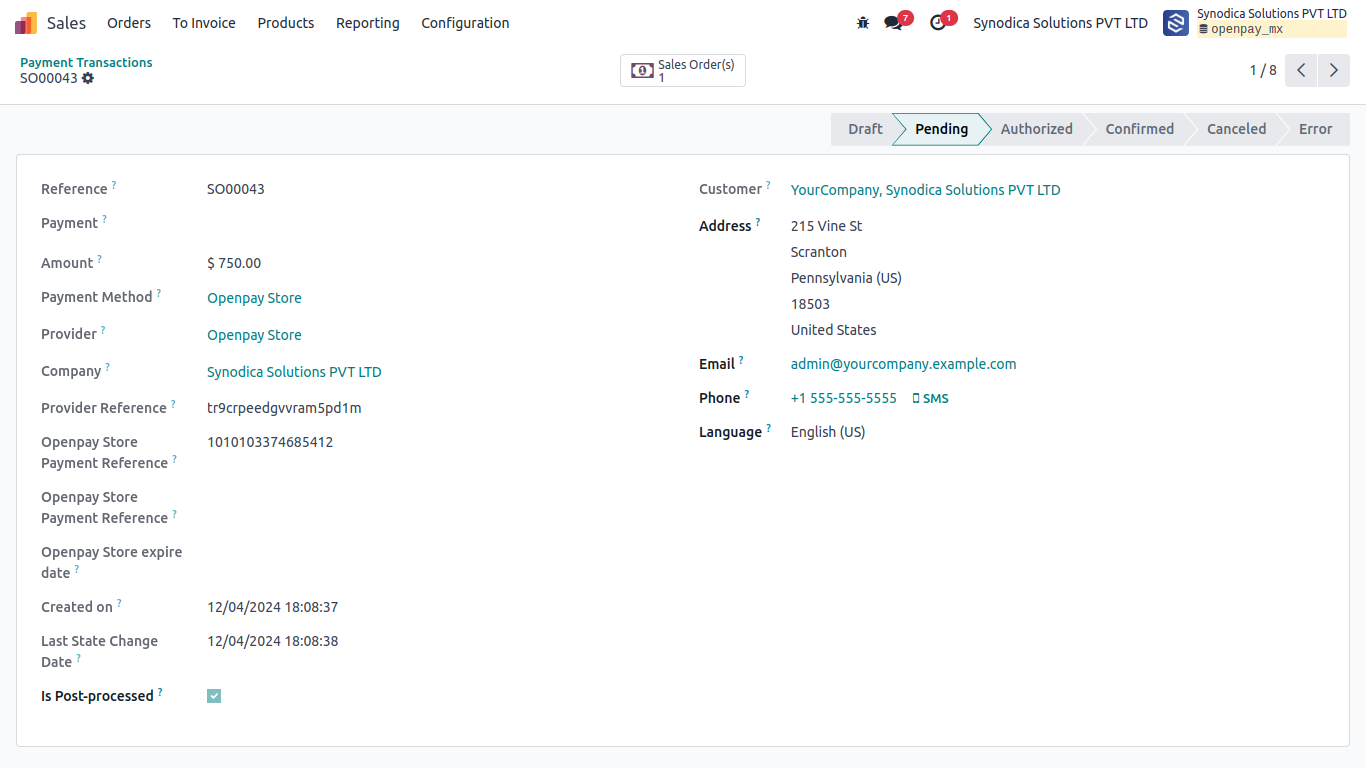The height and width of the screenshot is (768, 1366).
Task: Open the To Invoice menu
Action: (x=204, y=22)
